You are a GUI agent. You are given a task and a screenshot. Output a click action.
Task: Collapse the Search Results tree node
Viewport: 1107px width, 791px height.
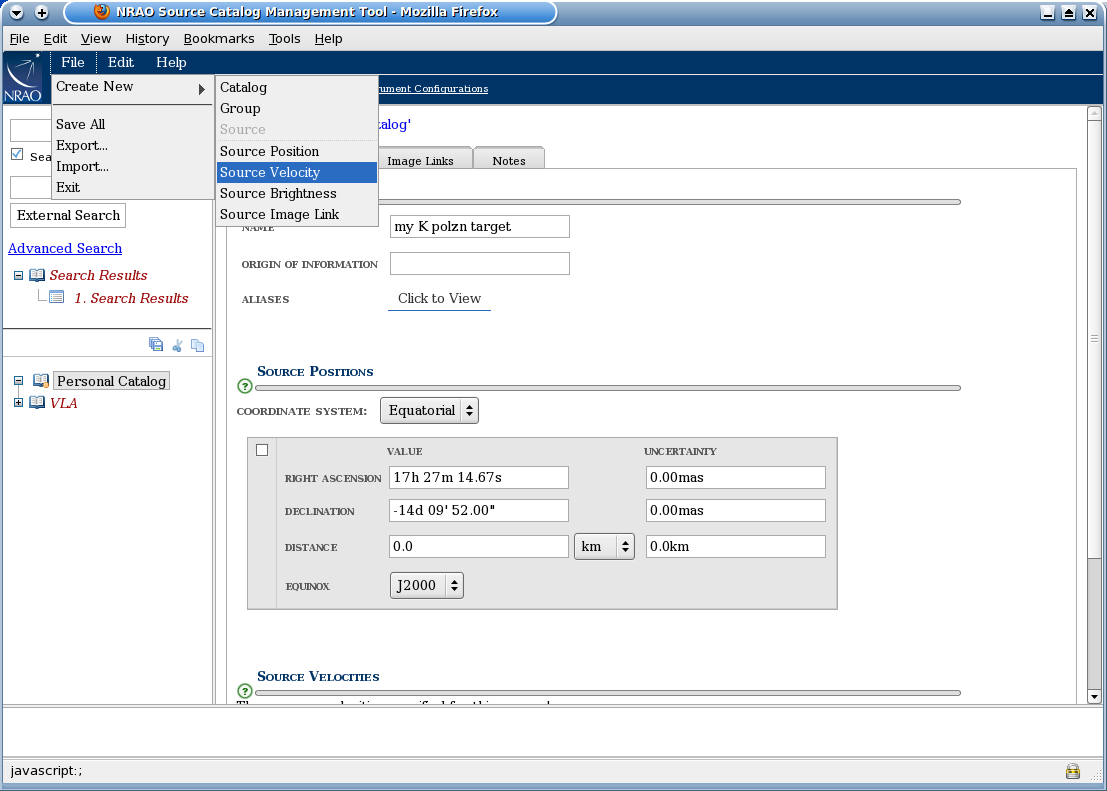(17, 275)
